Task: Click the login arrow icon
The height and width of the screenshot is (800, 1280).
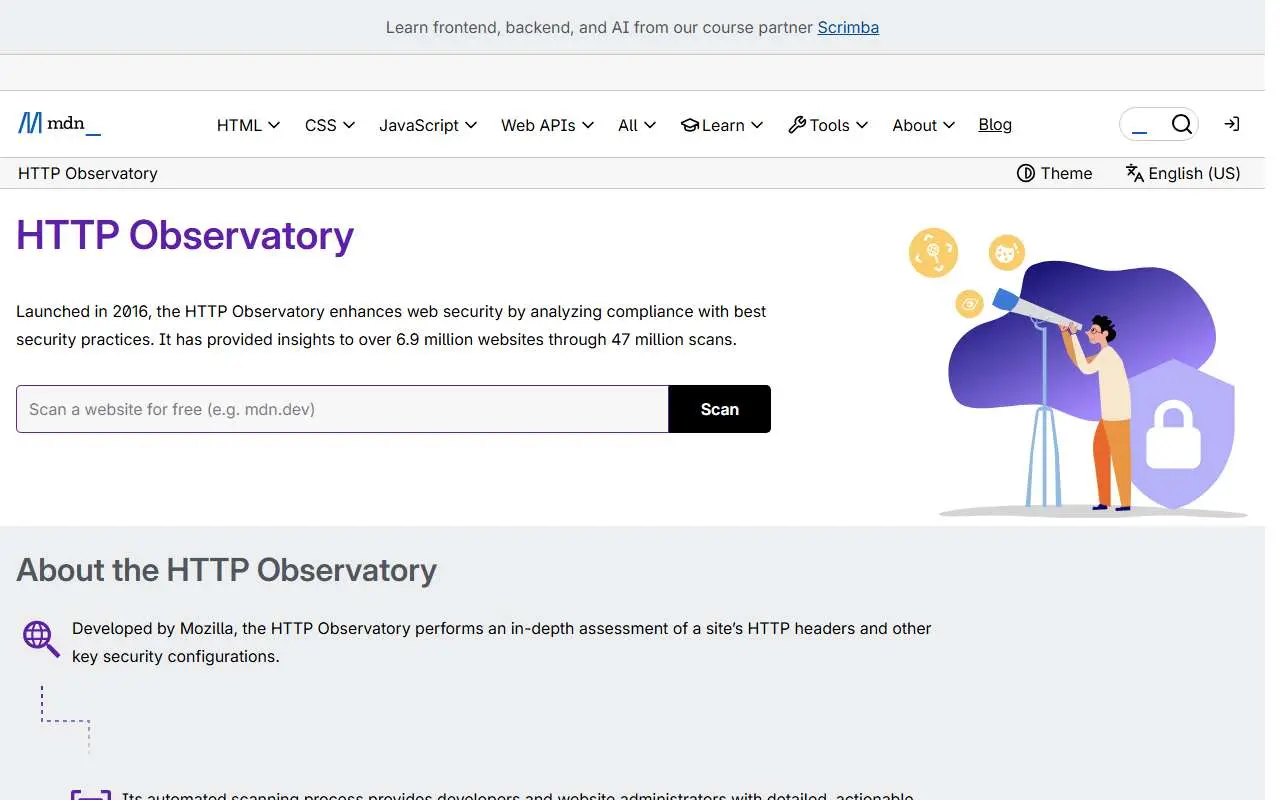Action: [1232, 124]
